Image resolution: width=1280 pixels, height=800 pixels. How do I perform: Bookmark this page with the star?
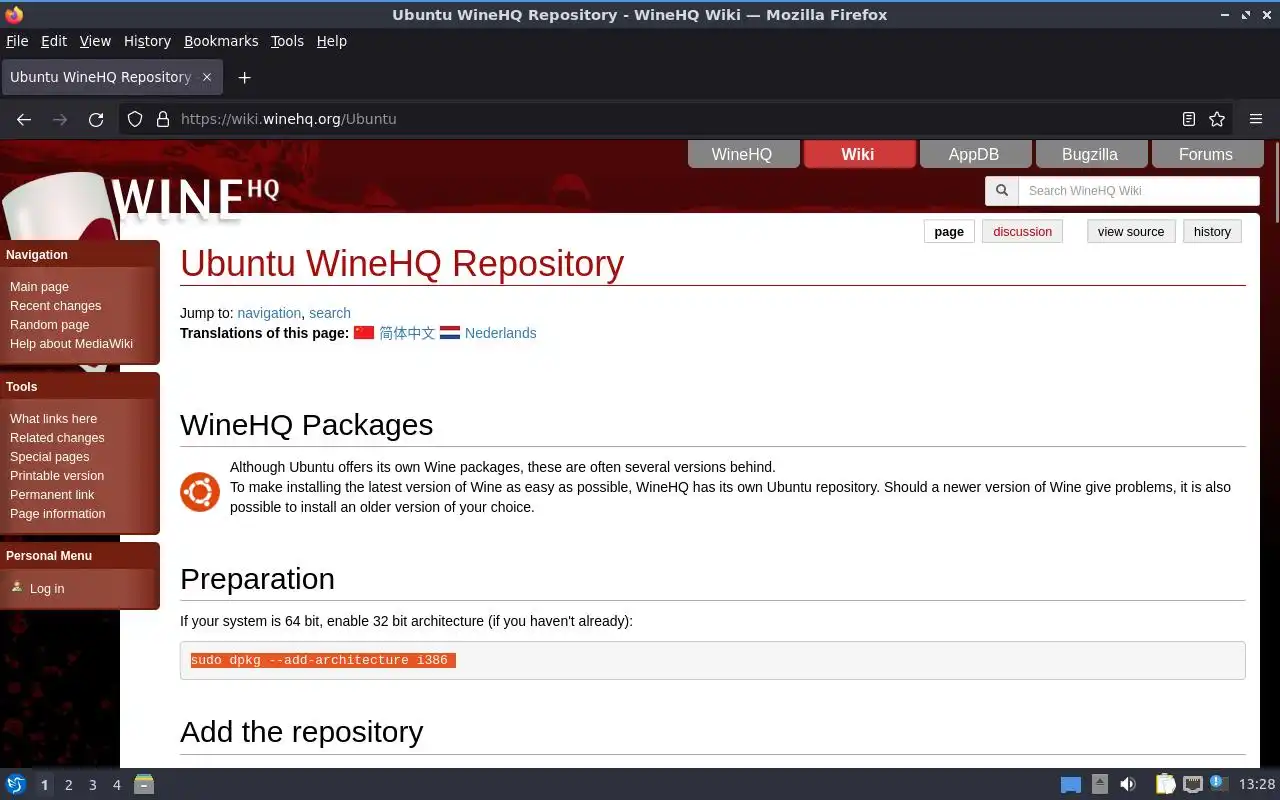pos(1217,119)
